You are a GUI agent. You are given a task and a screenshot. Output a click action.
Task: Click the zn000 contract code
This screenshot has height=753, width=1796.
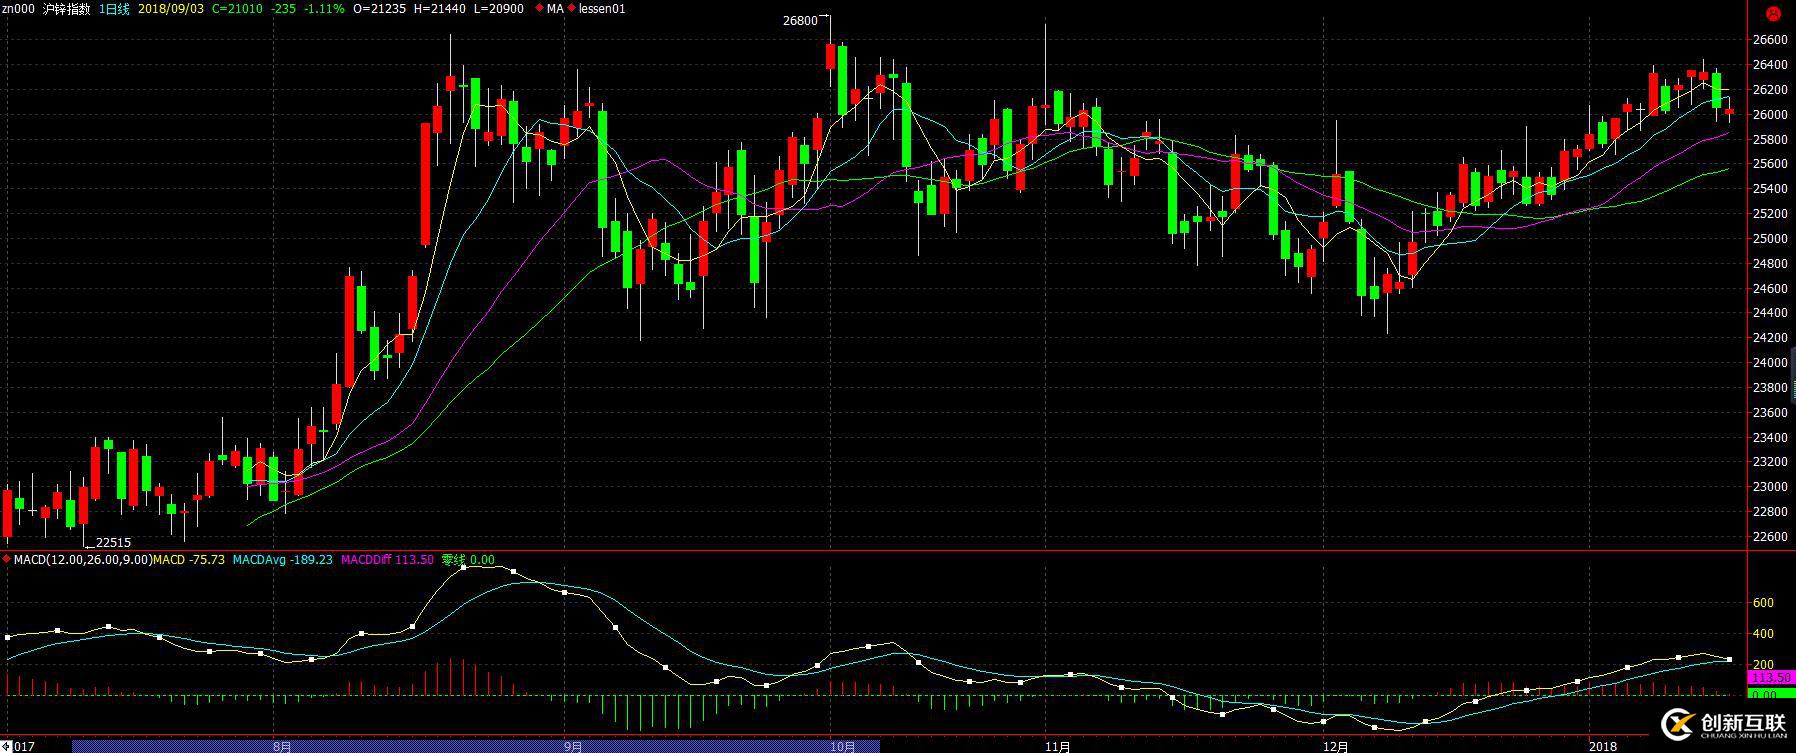point(17,9)
